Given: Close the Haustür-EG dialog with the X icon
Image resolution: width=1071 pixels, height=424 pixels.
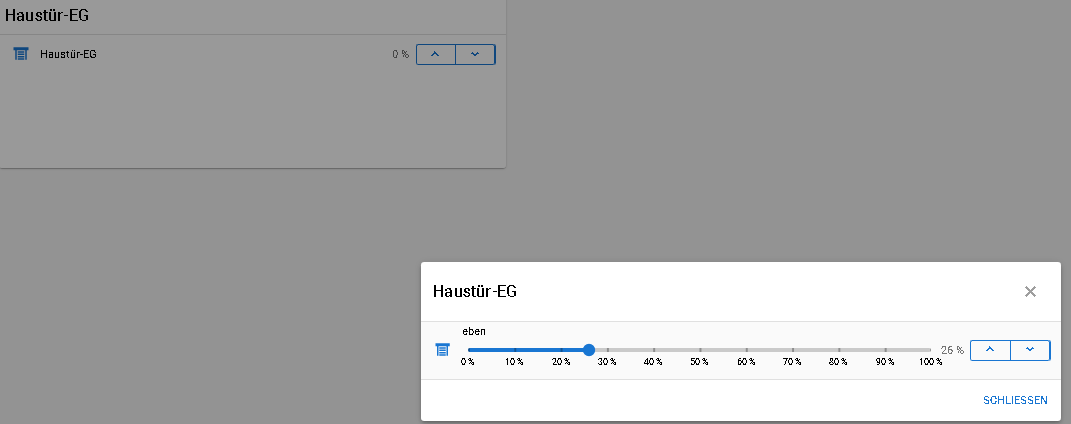Looking at the screenshot, I should click(x=1030, y=292).
